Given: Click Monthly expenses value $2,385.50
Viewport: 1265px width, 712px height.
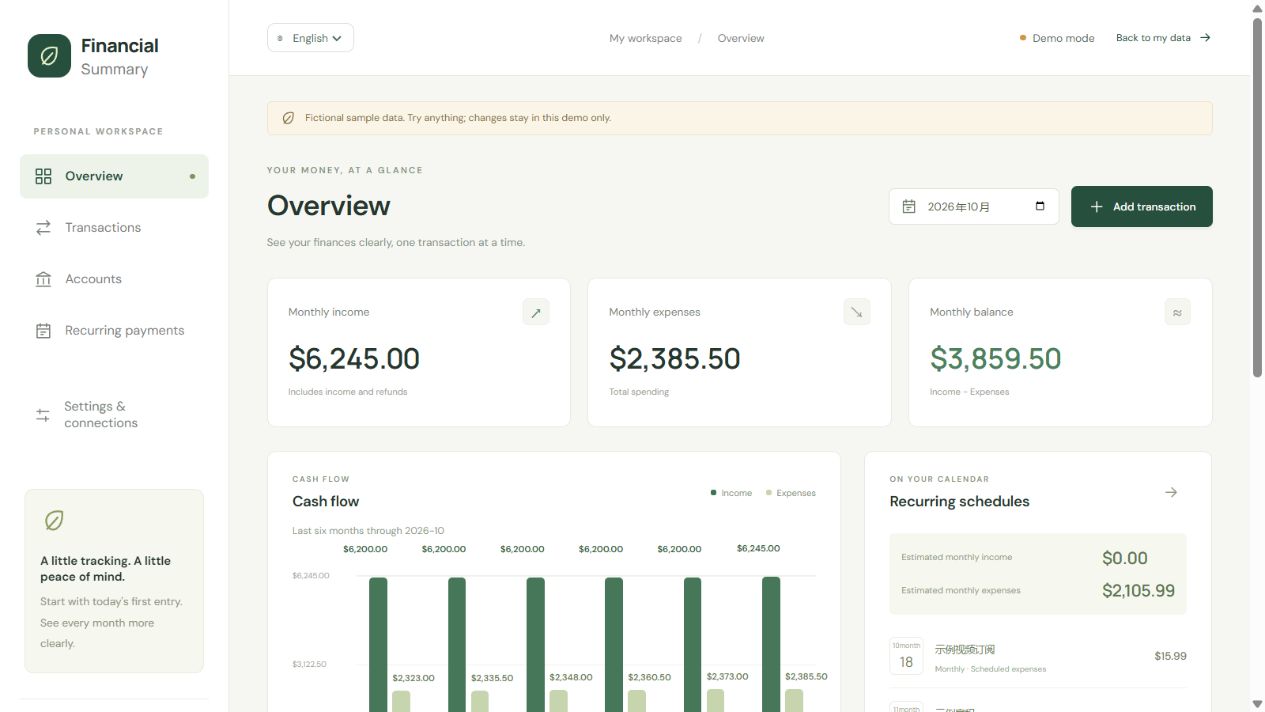Looking at the screenshot, I should (x=675, y=358).
